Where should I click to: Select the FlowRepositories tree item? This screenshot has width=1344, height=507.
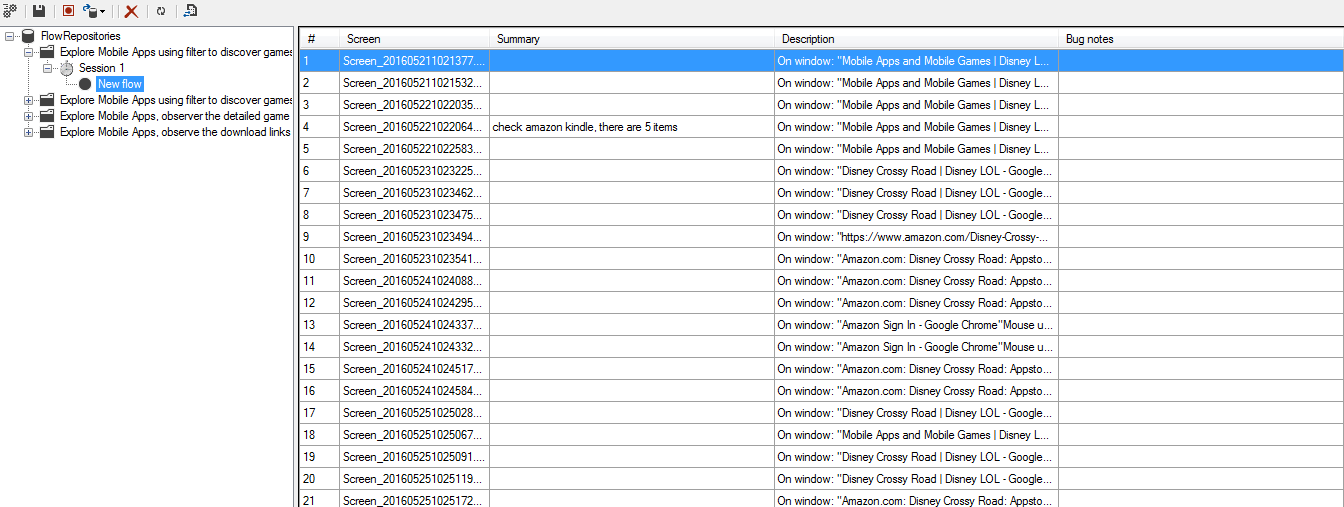(x=81, y=37)
